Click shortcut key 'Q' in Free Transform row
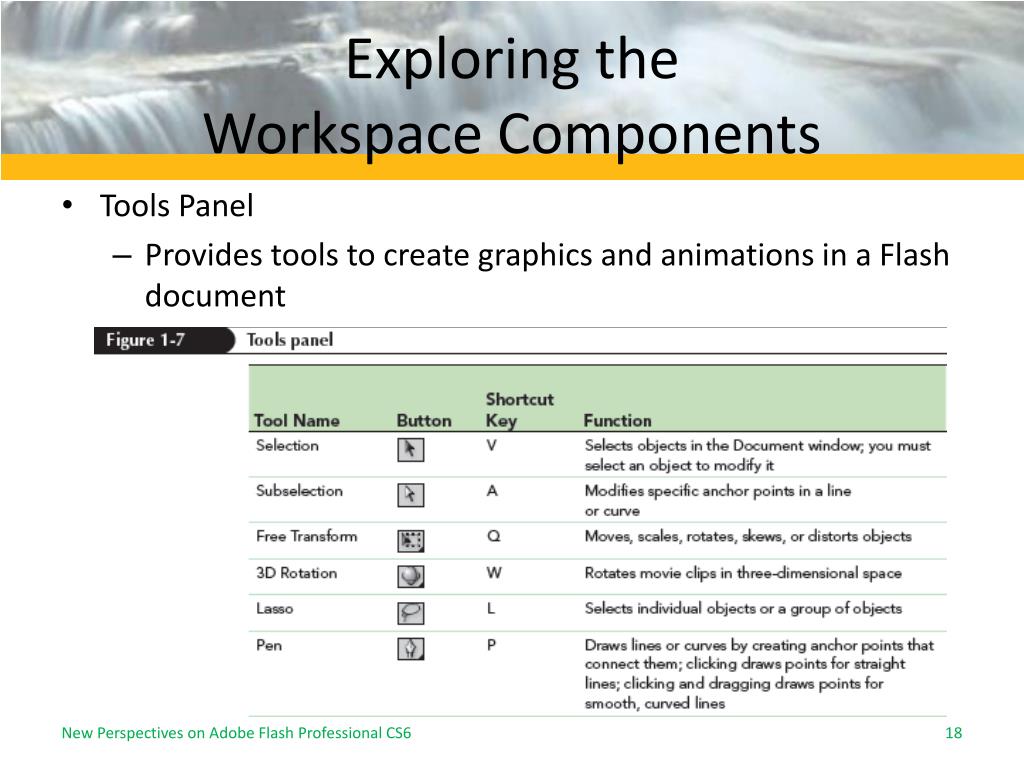 (x=493, y=536)
